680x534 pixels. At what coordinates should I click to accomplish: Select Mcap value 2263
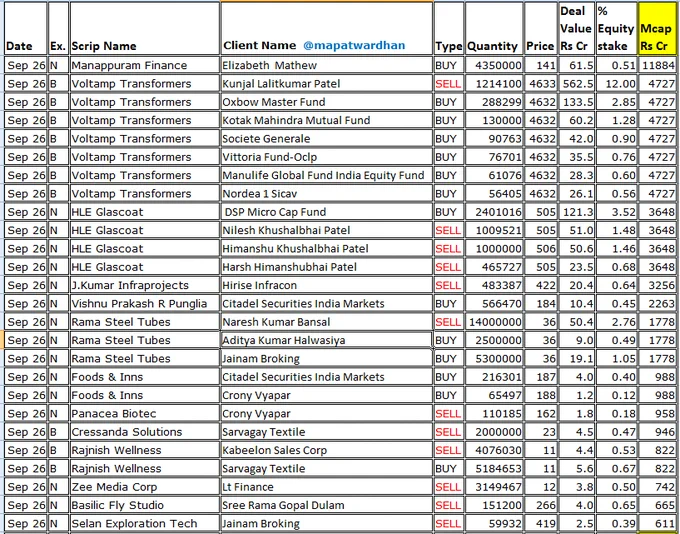(657, 304)
